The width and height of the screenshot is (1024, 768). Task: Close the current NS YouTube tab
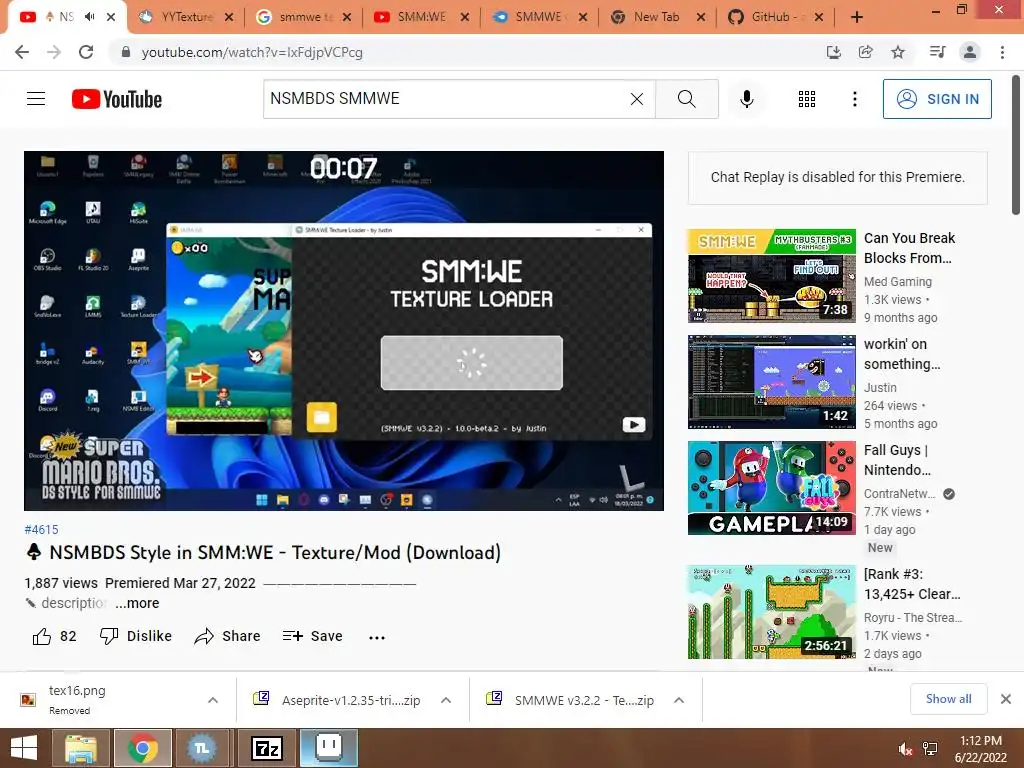(111, 17)
